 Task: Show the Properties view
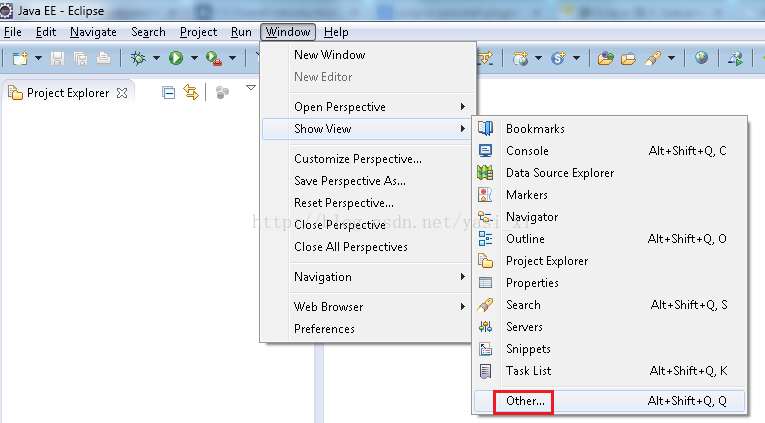pyautogui.click(x=609, y=283)
